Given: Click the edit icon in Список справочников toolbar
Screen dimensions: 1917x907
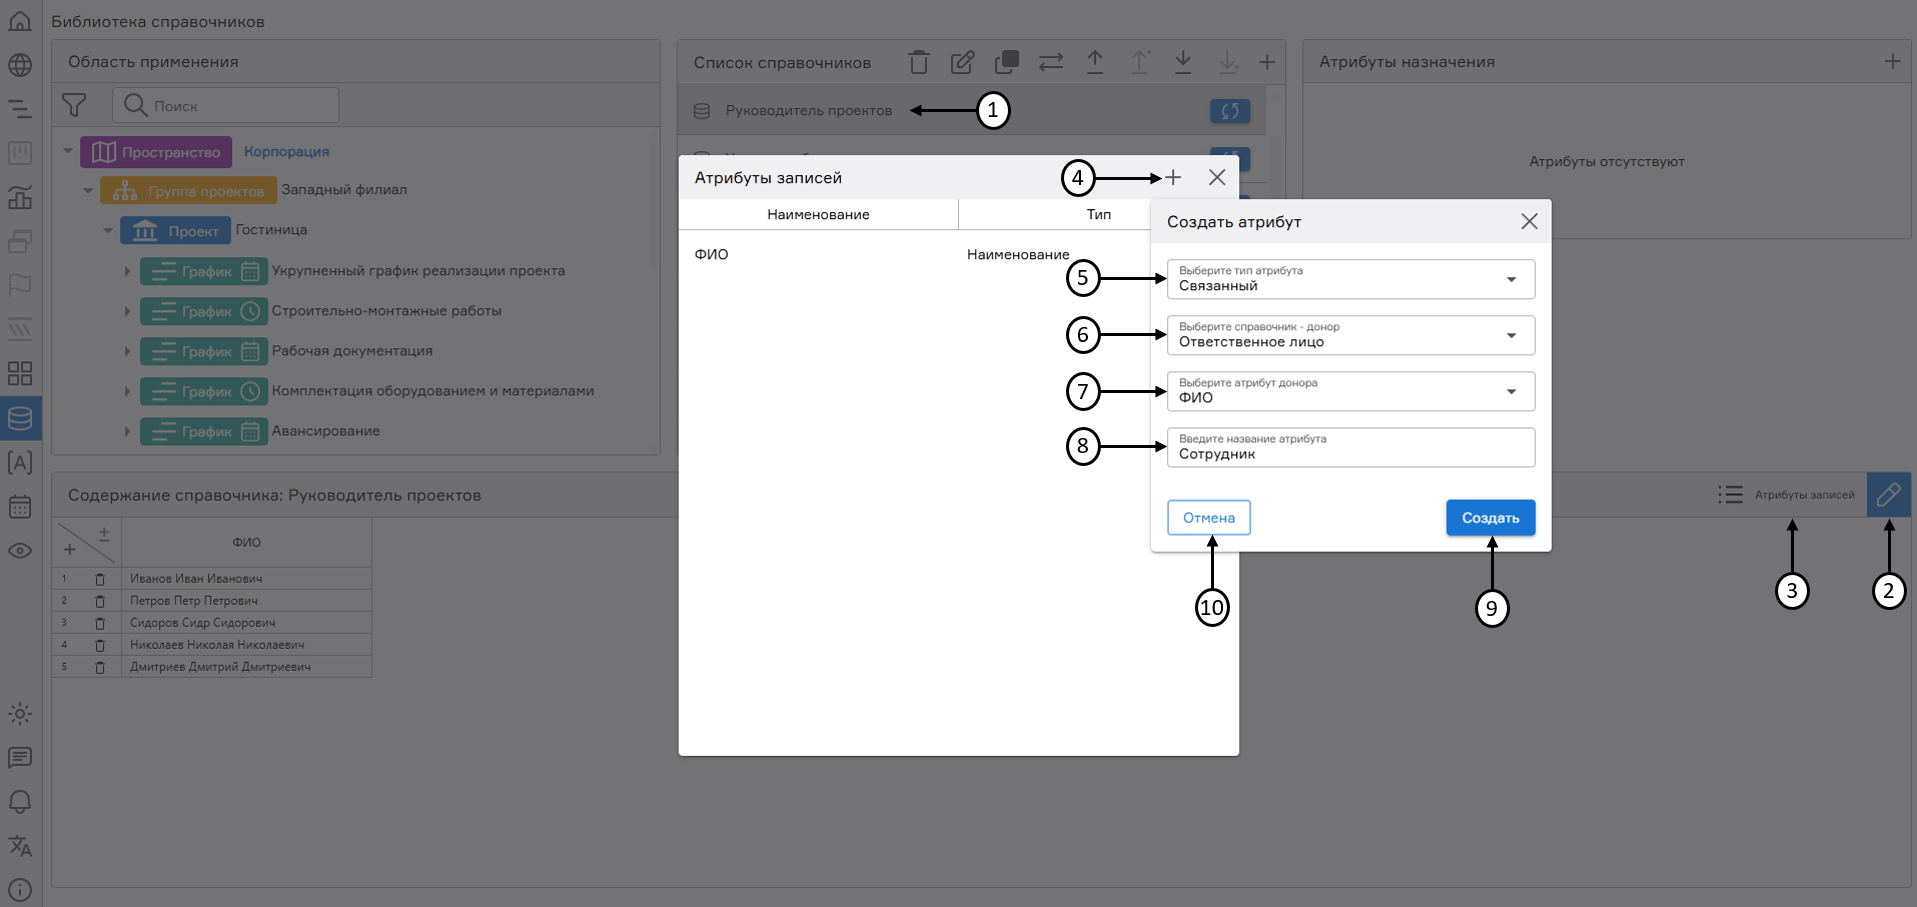Looking at the screenshot, I should coord(962,62).
